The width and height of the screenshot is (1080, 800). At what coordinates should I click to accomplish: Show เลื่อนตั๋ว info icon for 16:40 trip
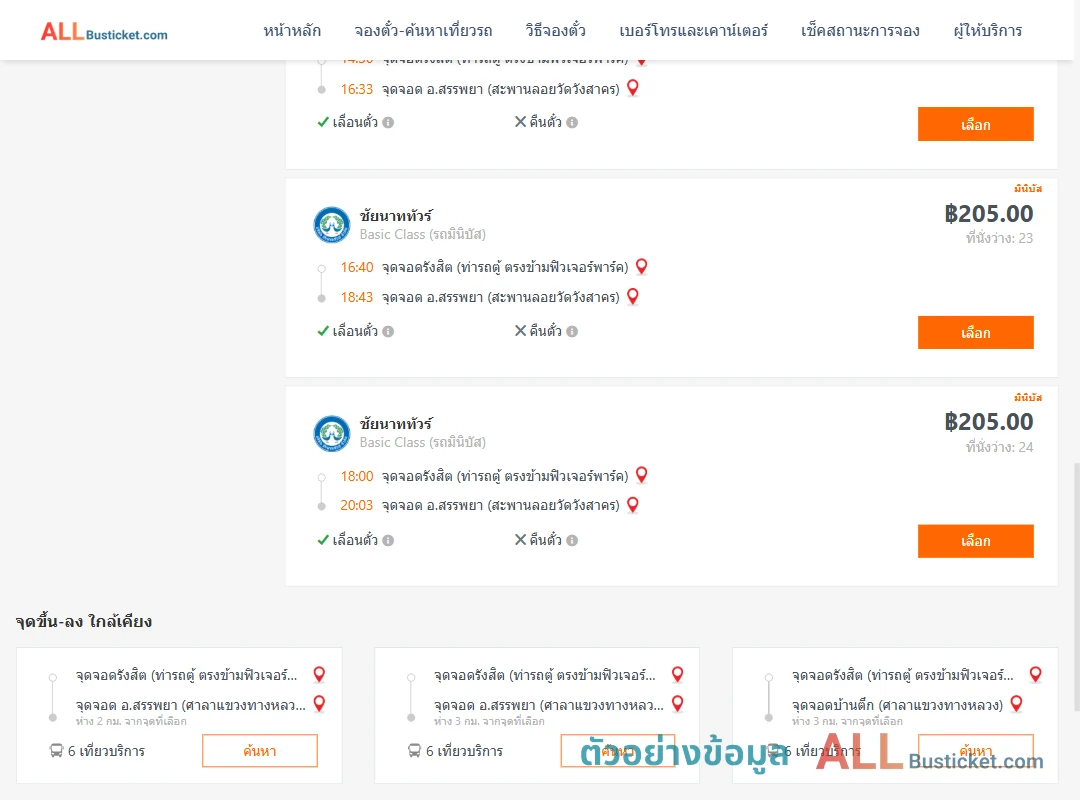click(388, 331)
